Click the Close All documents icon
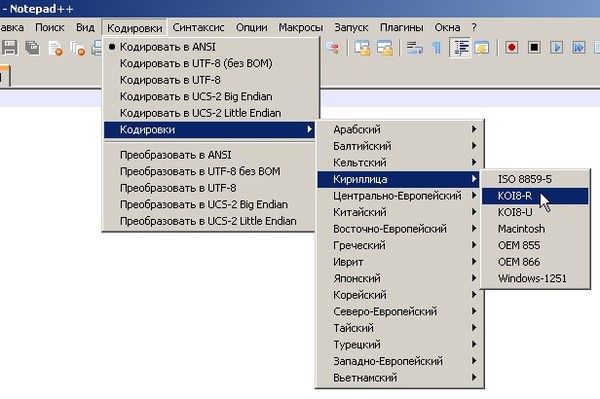600x399 pixels. 78,49
